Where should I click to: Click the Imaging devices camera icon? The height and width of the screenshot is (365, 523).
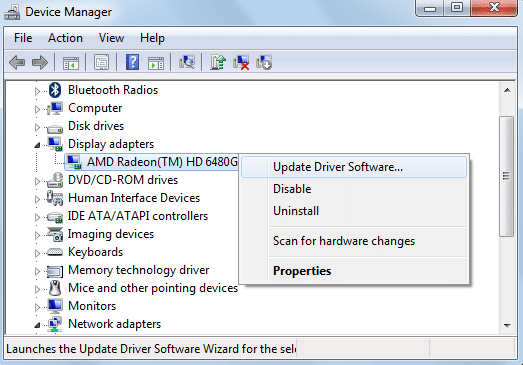point(55,234)
